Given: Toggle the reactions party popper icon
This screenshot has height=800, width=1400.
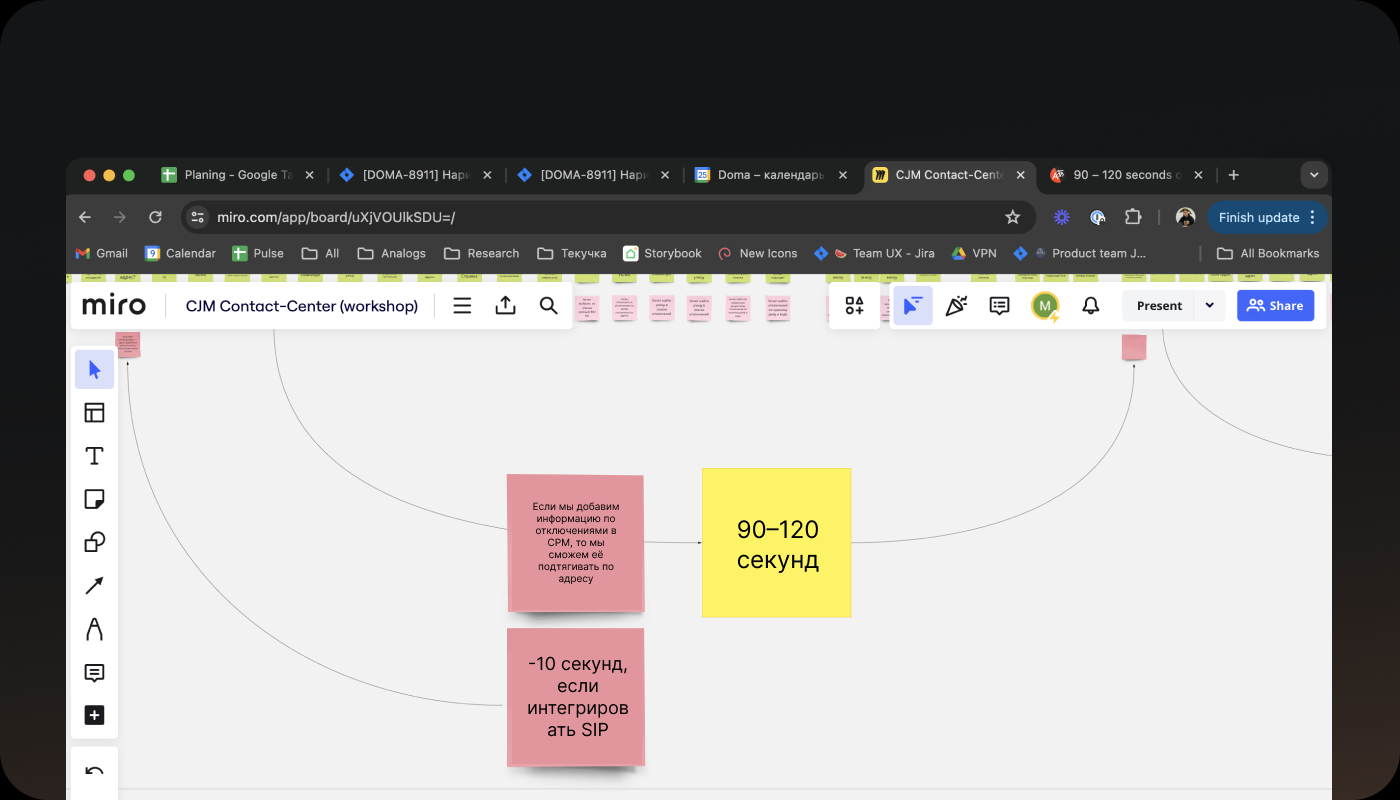Looking at the screenshot, I should pyautogui.click(x=956, y=306).
